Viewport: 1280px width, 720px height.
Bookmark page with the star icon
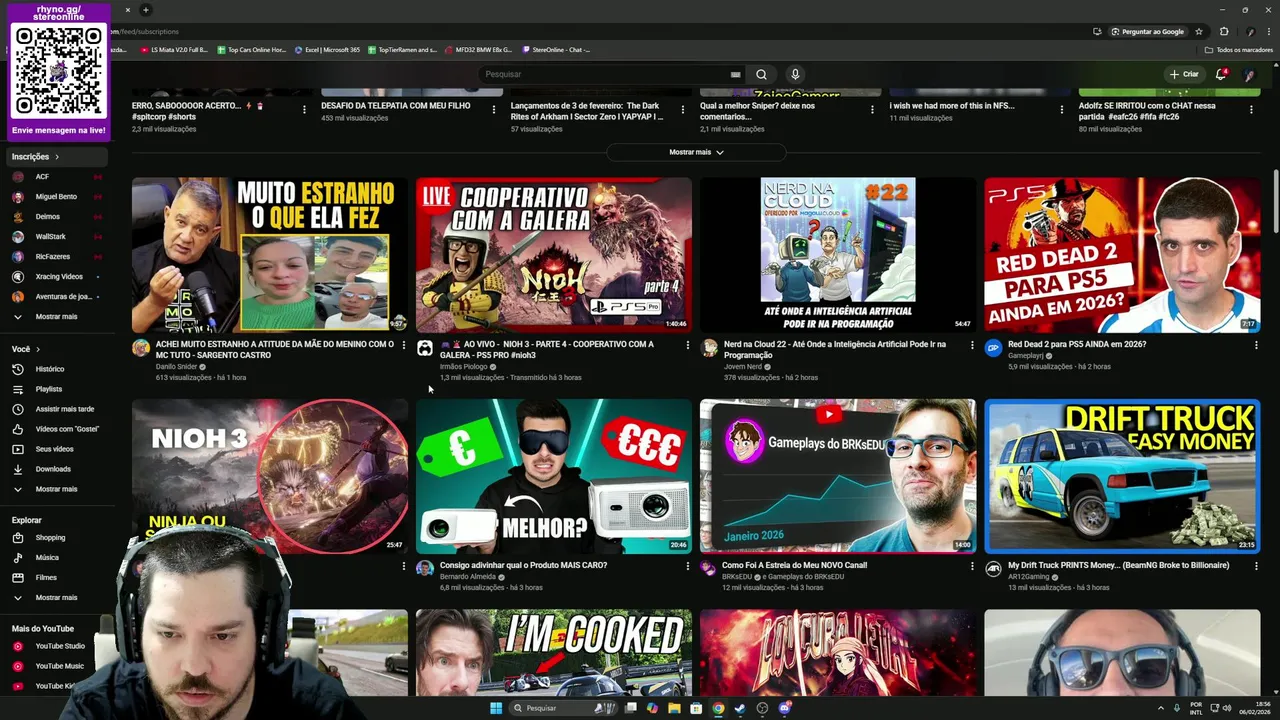[1199, 31]
